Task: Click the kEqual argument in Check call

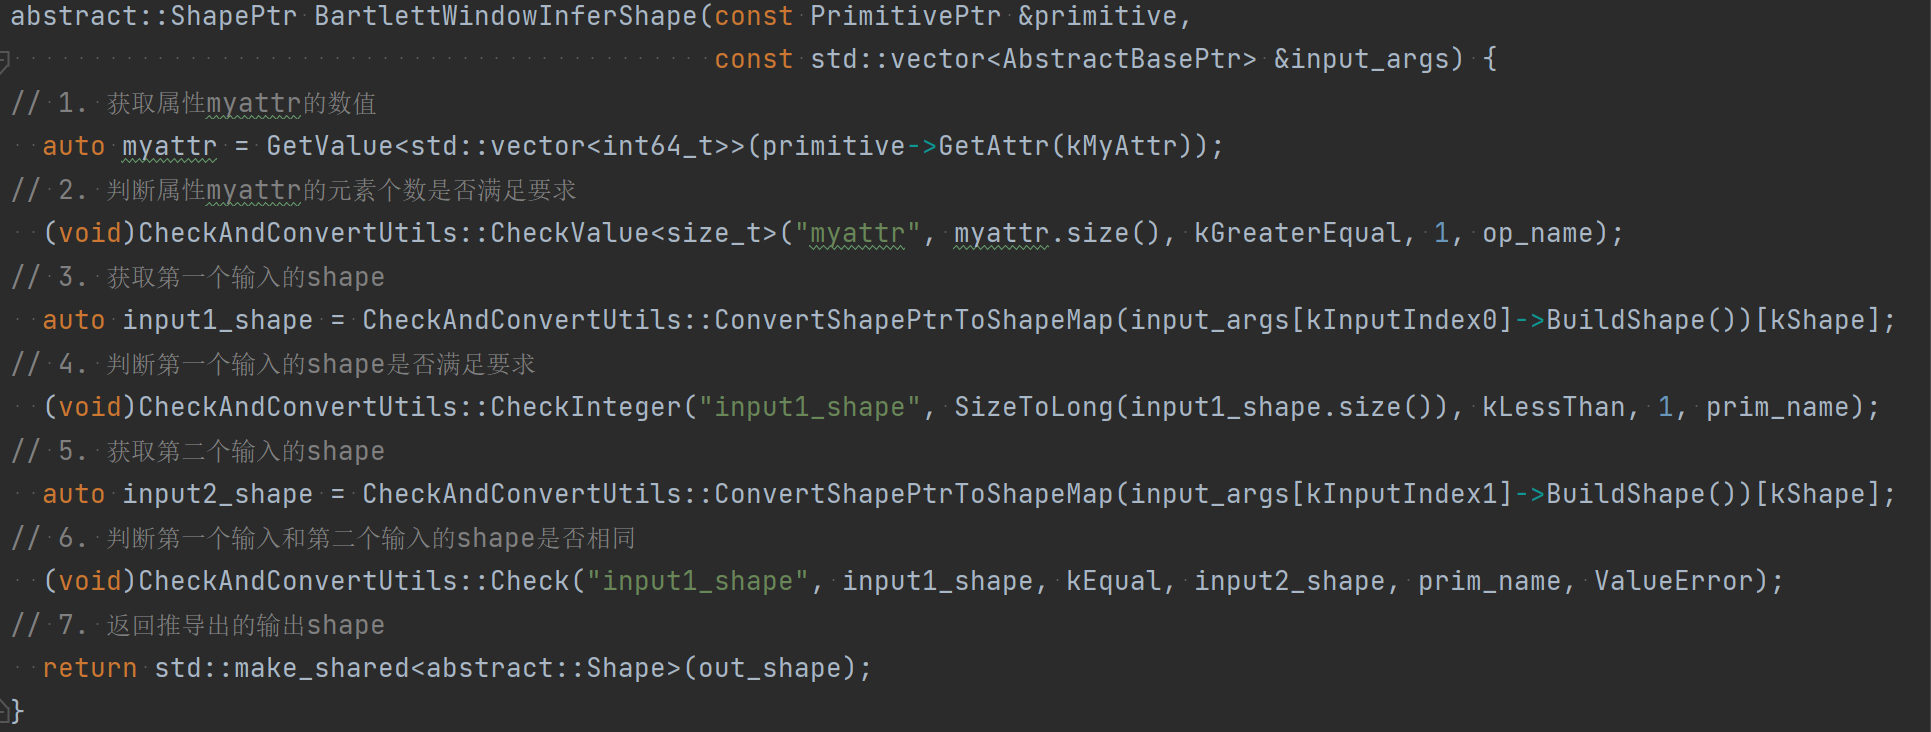Action: pyautogui.click(x=1113, y=582)
